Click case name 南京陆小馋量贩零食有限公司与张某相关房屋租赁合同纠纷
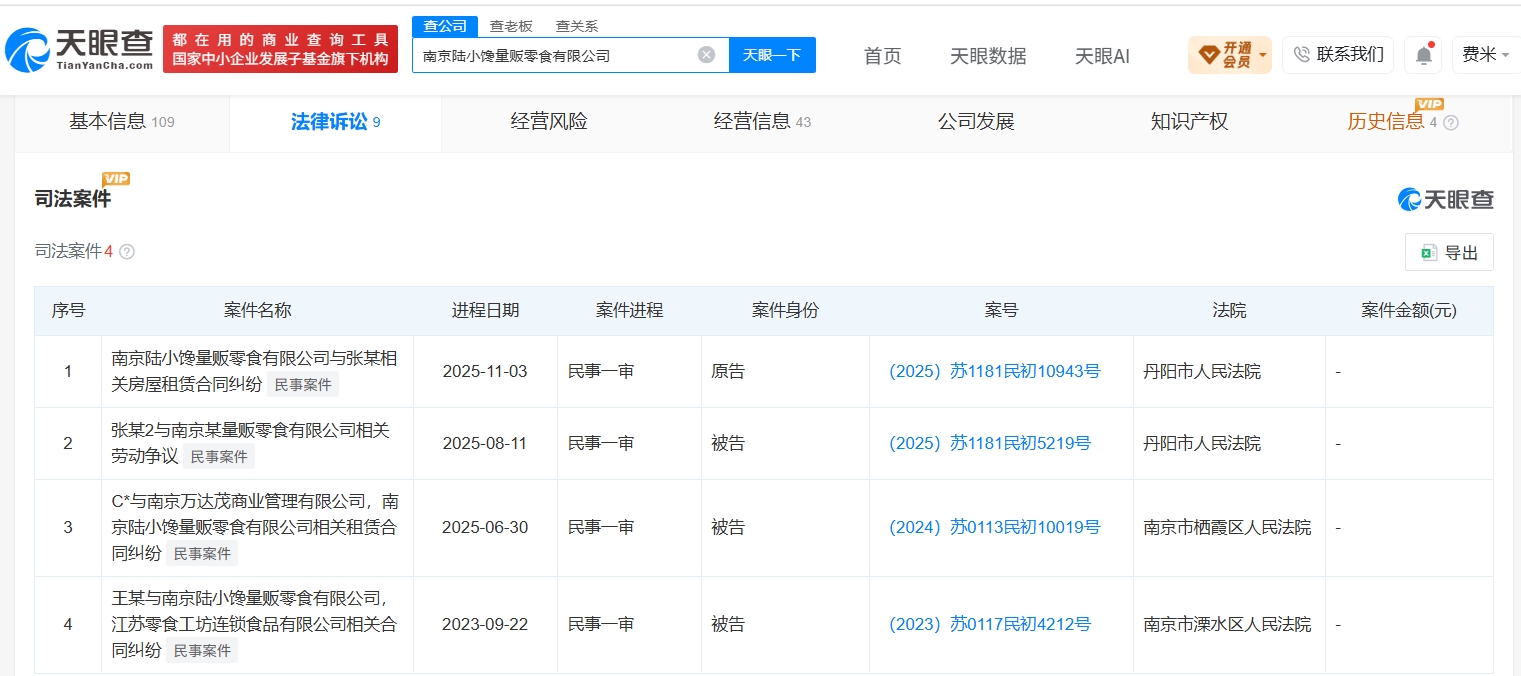 pos(254,371)
